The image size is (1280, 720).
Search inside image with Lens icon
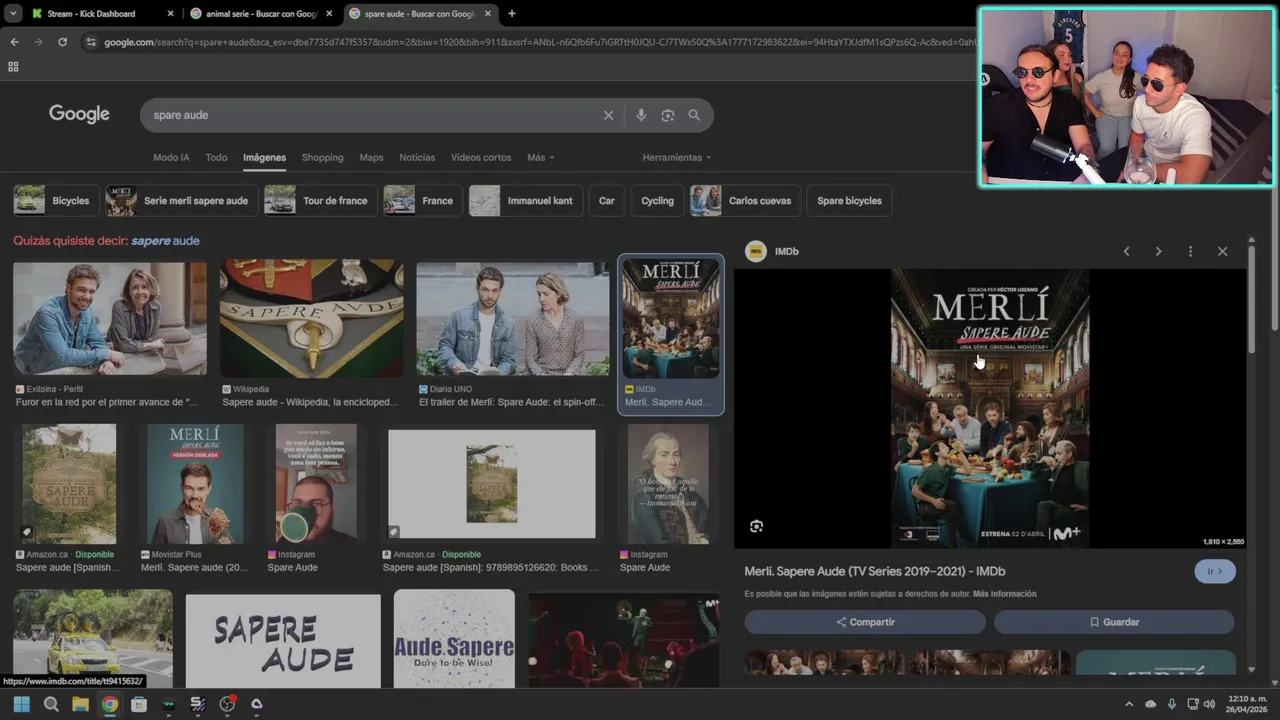(x=756, y=526)
